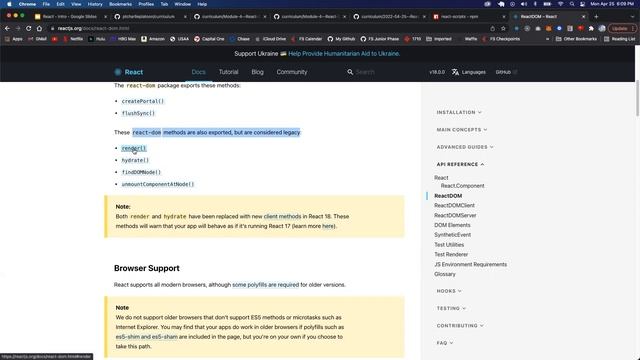Expand the Main Concepts sidebar section
Image resolution: width=640 pixels, height=360 pixels.
tap(462, 130)
